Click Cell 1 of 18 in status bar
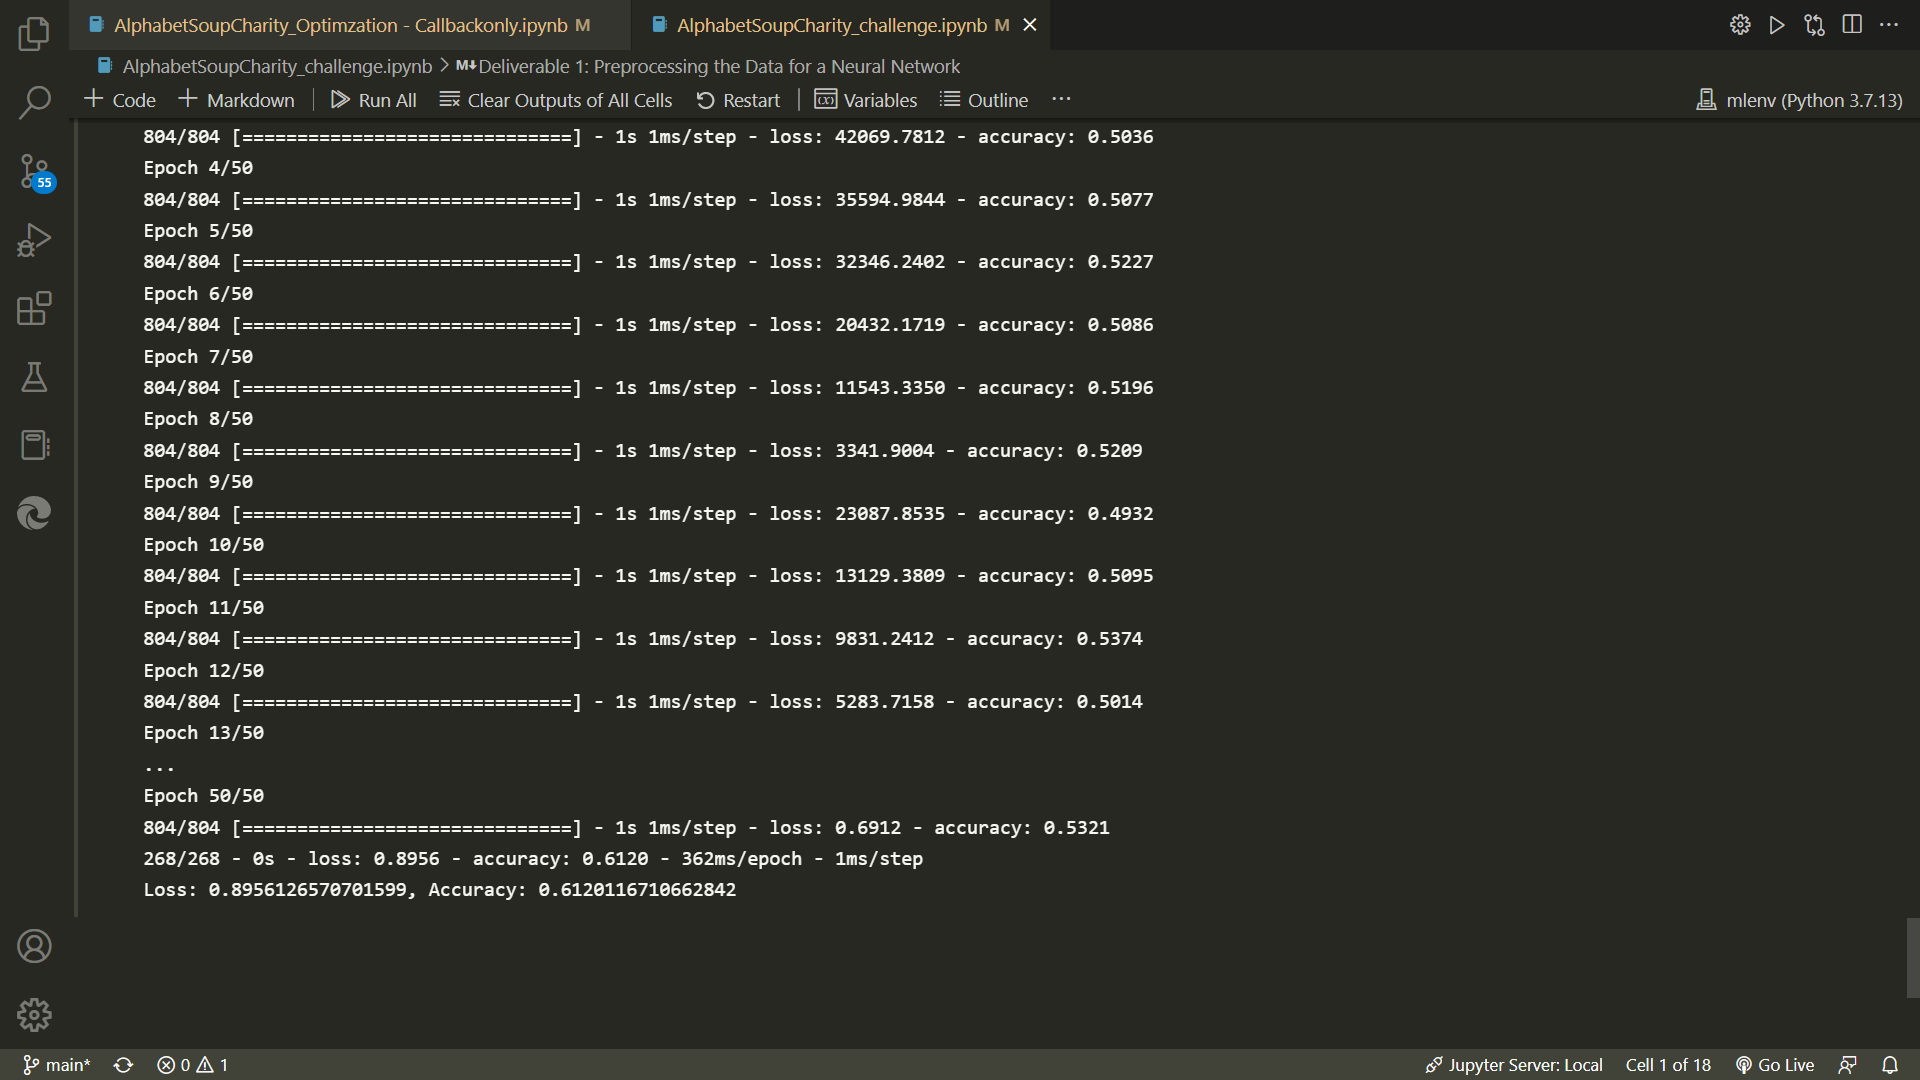This screenshot has height=1080, width=1920. (1666, 1064)
